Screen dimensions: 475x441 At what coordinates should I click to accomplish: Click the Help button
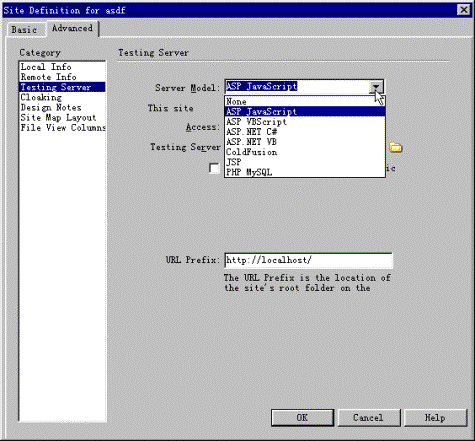(x=435, y=418)
